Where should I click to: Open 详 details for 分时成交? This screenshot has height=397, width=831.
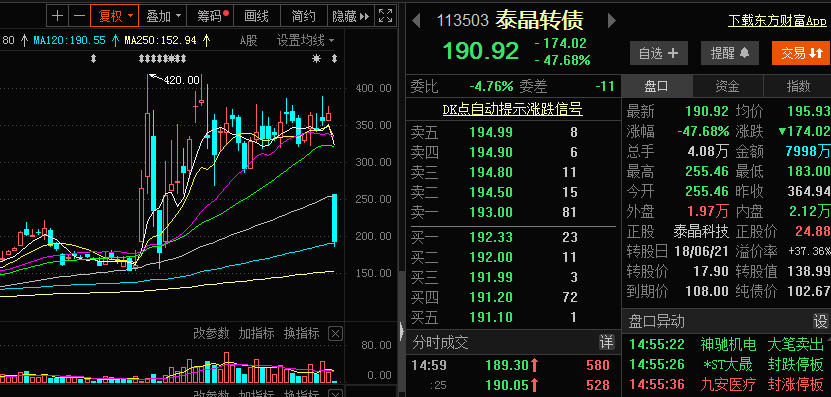pyautogui.click(x=606, y=342)
